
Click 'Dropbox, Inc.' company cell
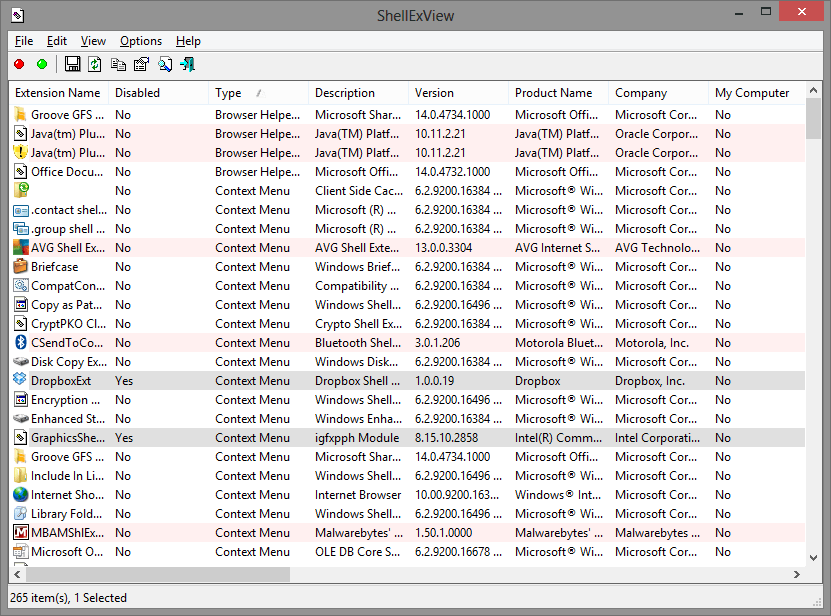(650, 381)
